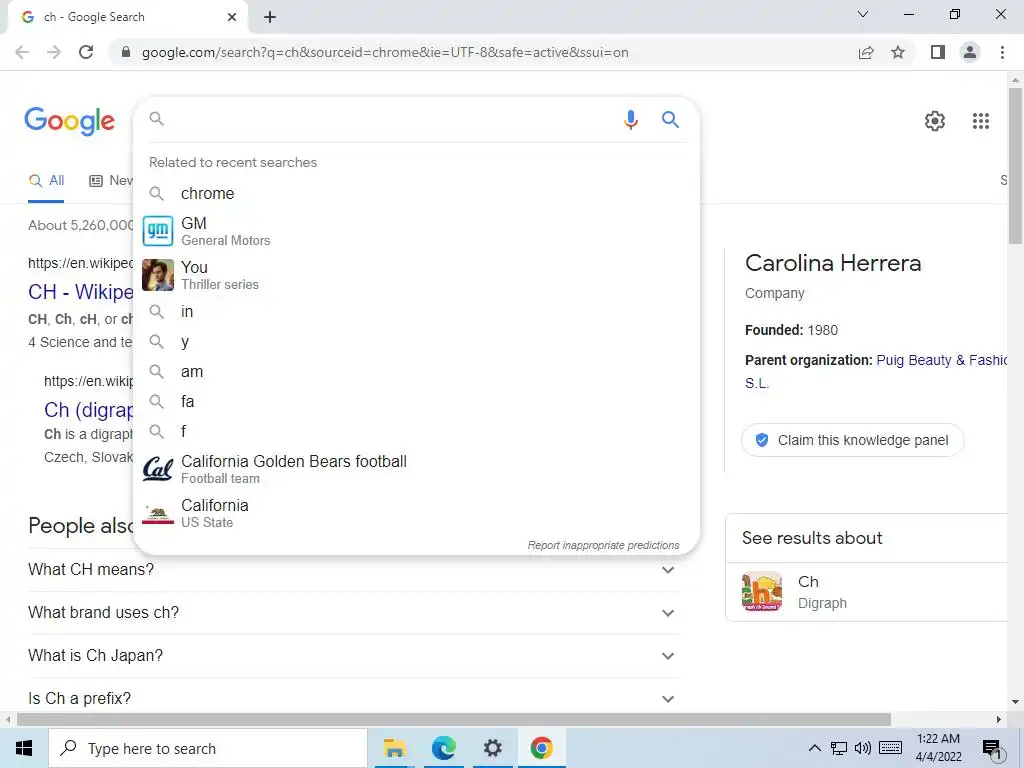Reload the page
Image resolution: width=1024 pixels, height=768 pixels.
pyautogui.click(x=86, y=52)
